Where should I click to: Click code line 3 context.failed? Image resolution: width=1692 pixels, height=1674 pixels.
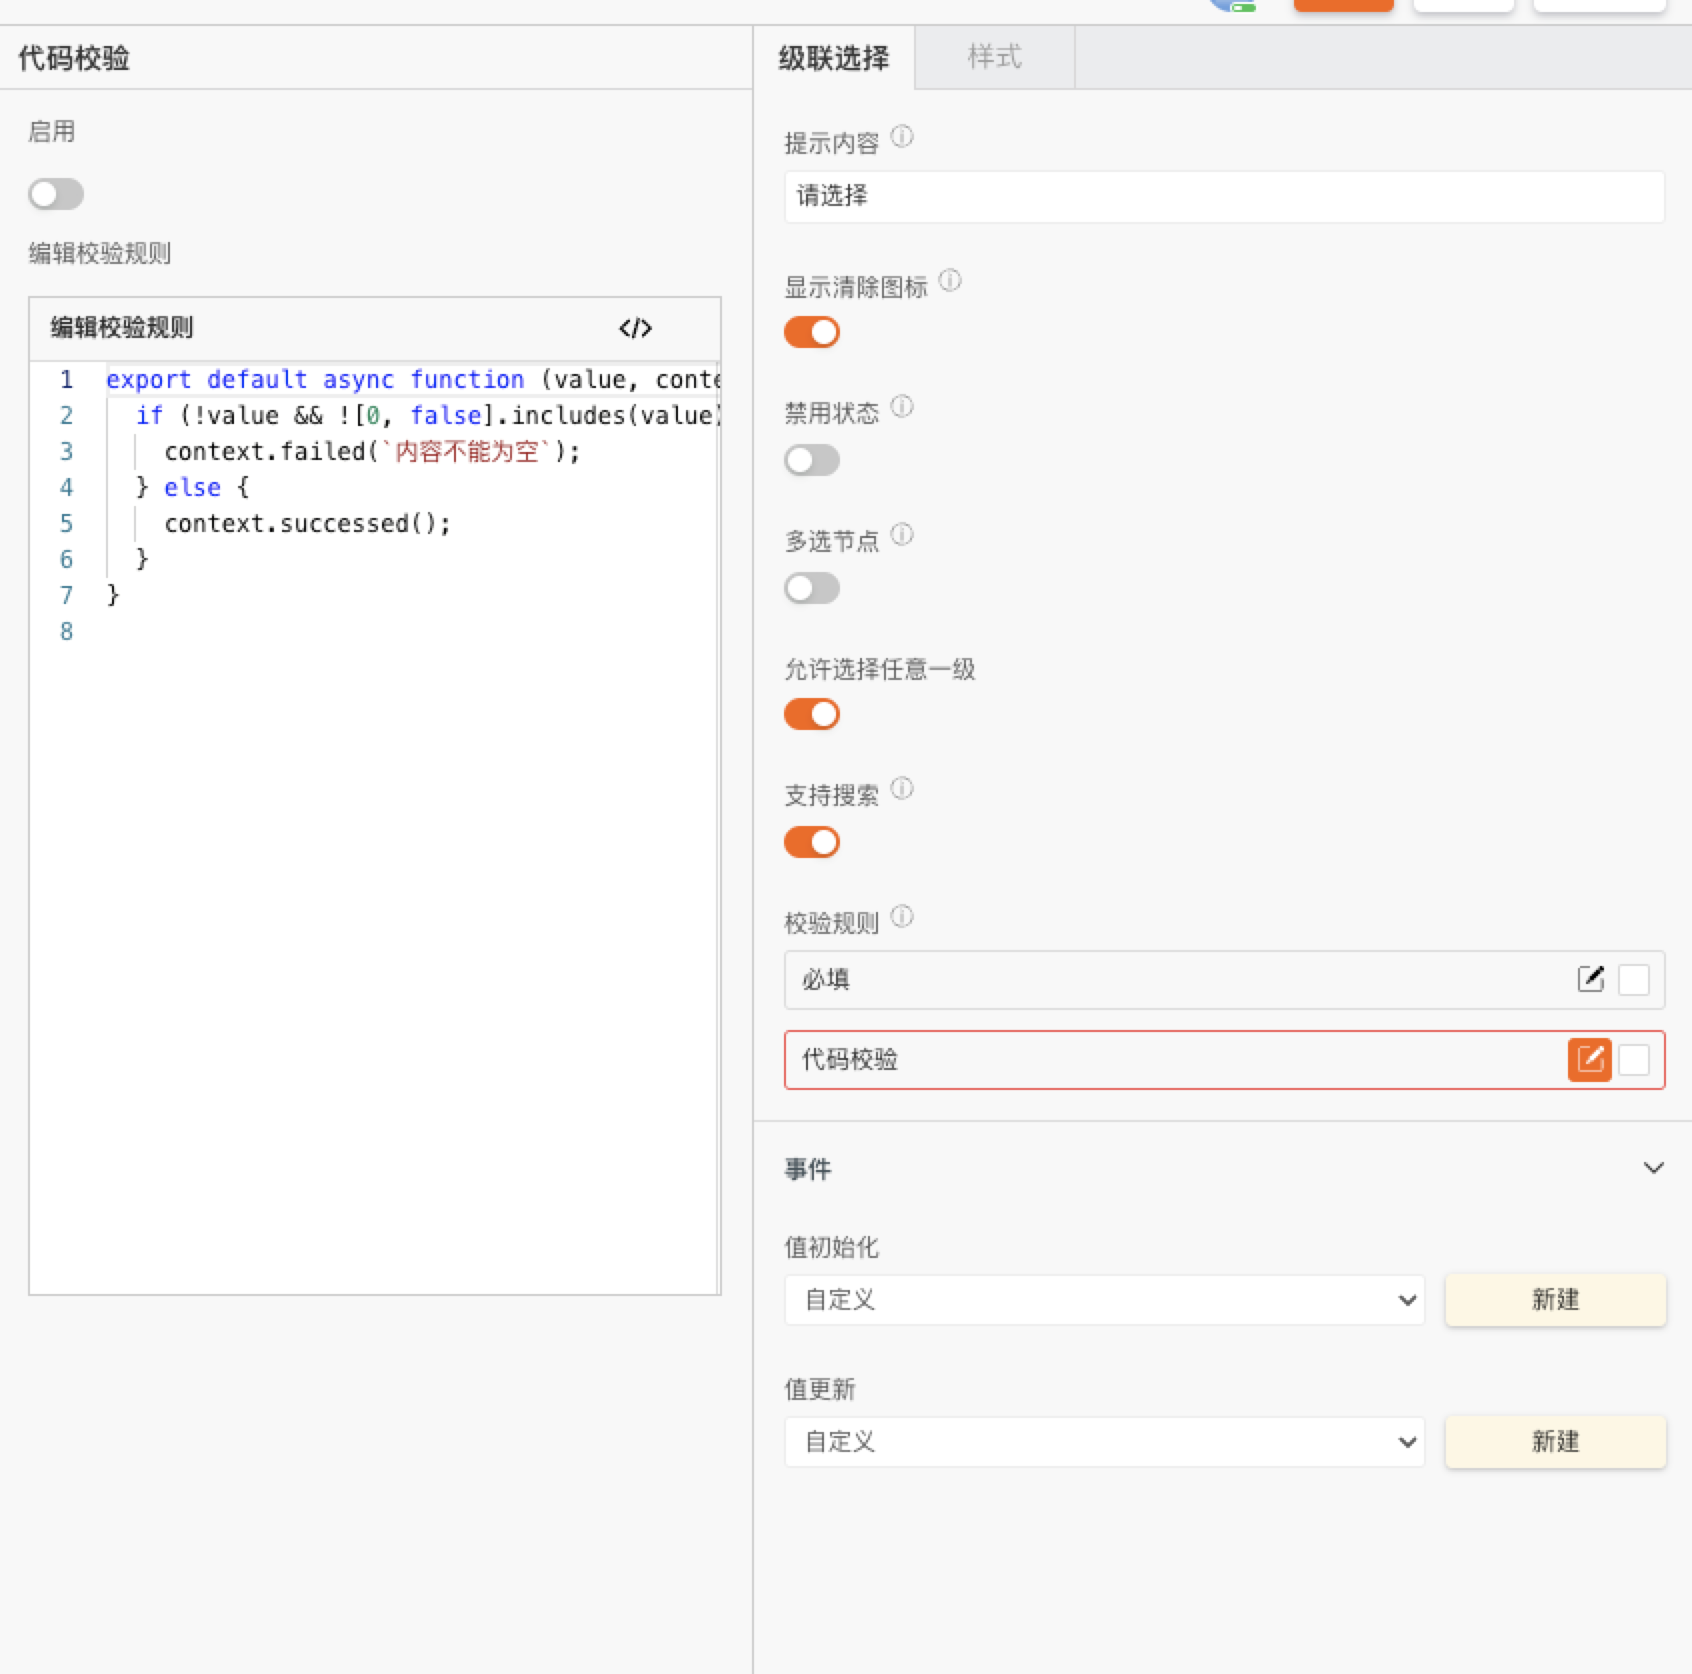[372, 452]
